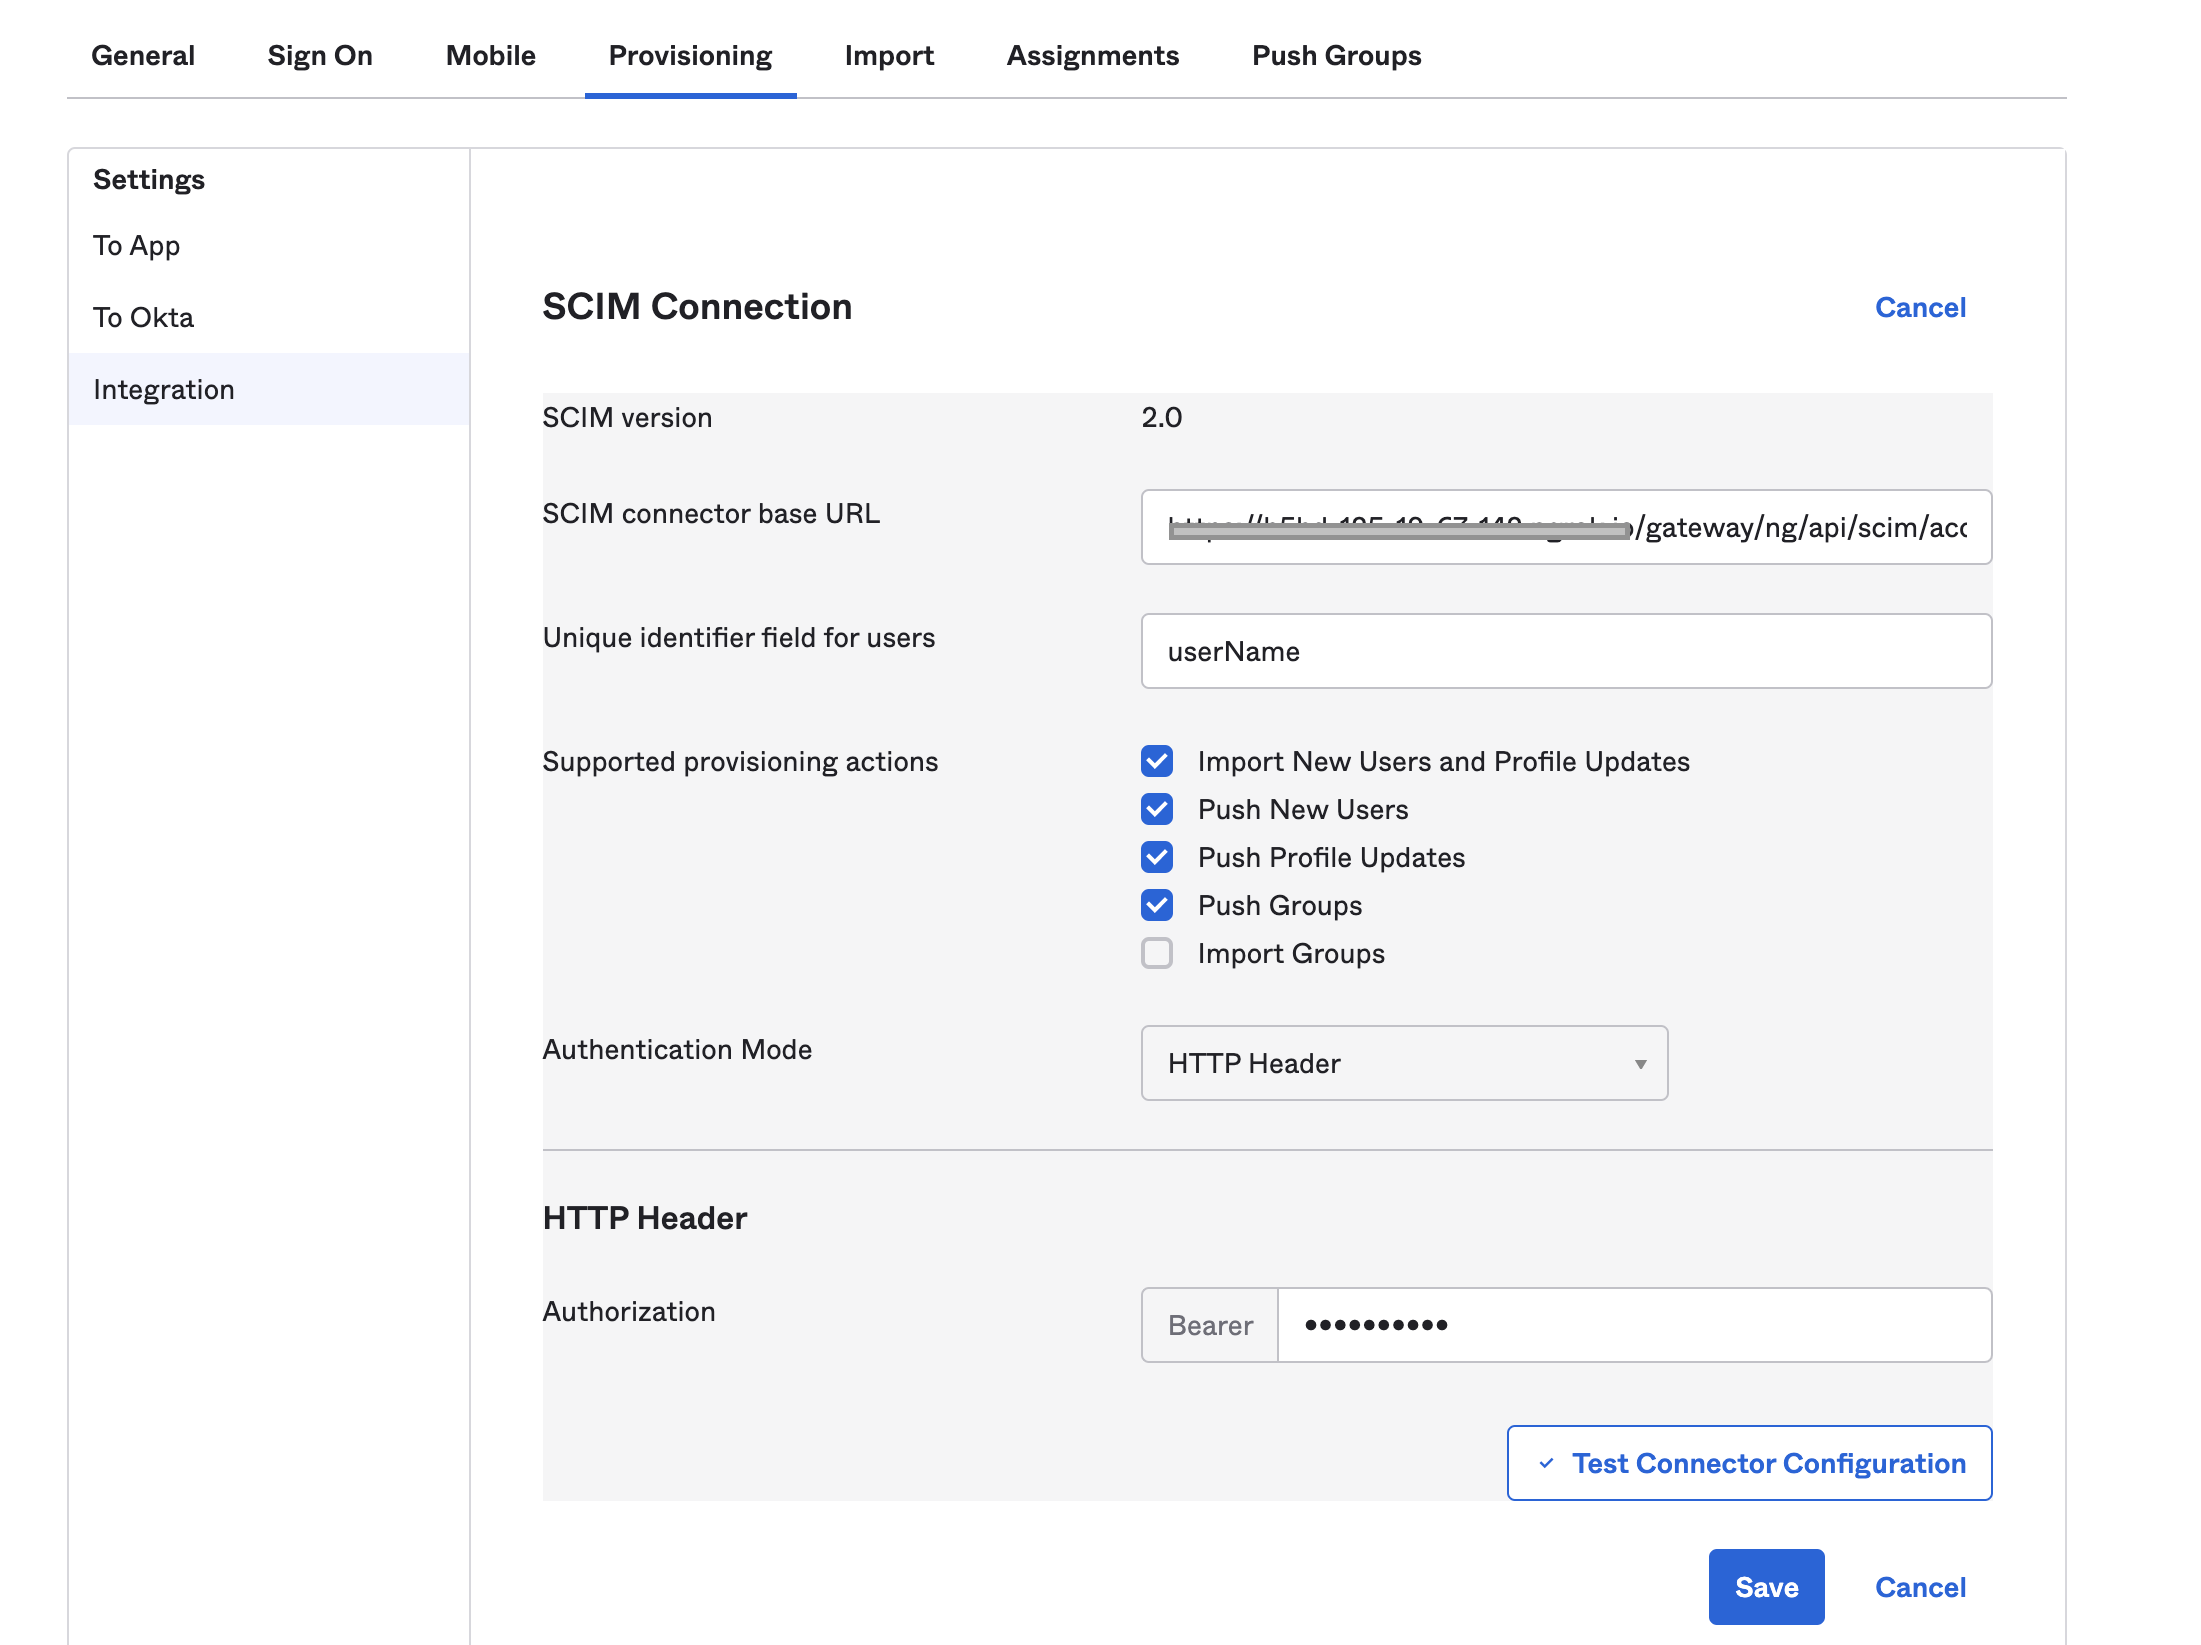Switch to the Assignments tab
Image resolution: width=2201 pixels, height=1645 pixels.
1093,55
